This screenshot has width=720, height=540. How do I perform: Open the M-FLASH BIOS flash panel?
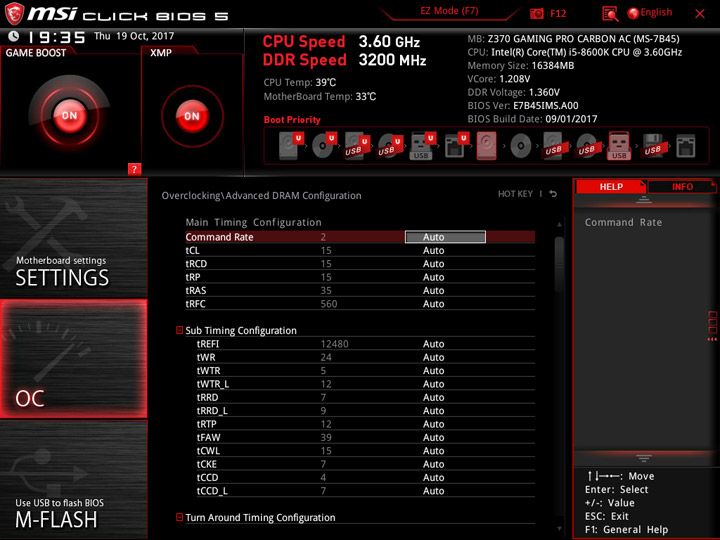(x=73, y=480)
